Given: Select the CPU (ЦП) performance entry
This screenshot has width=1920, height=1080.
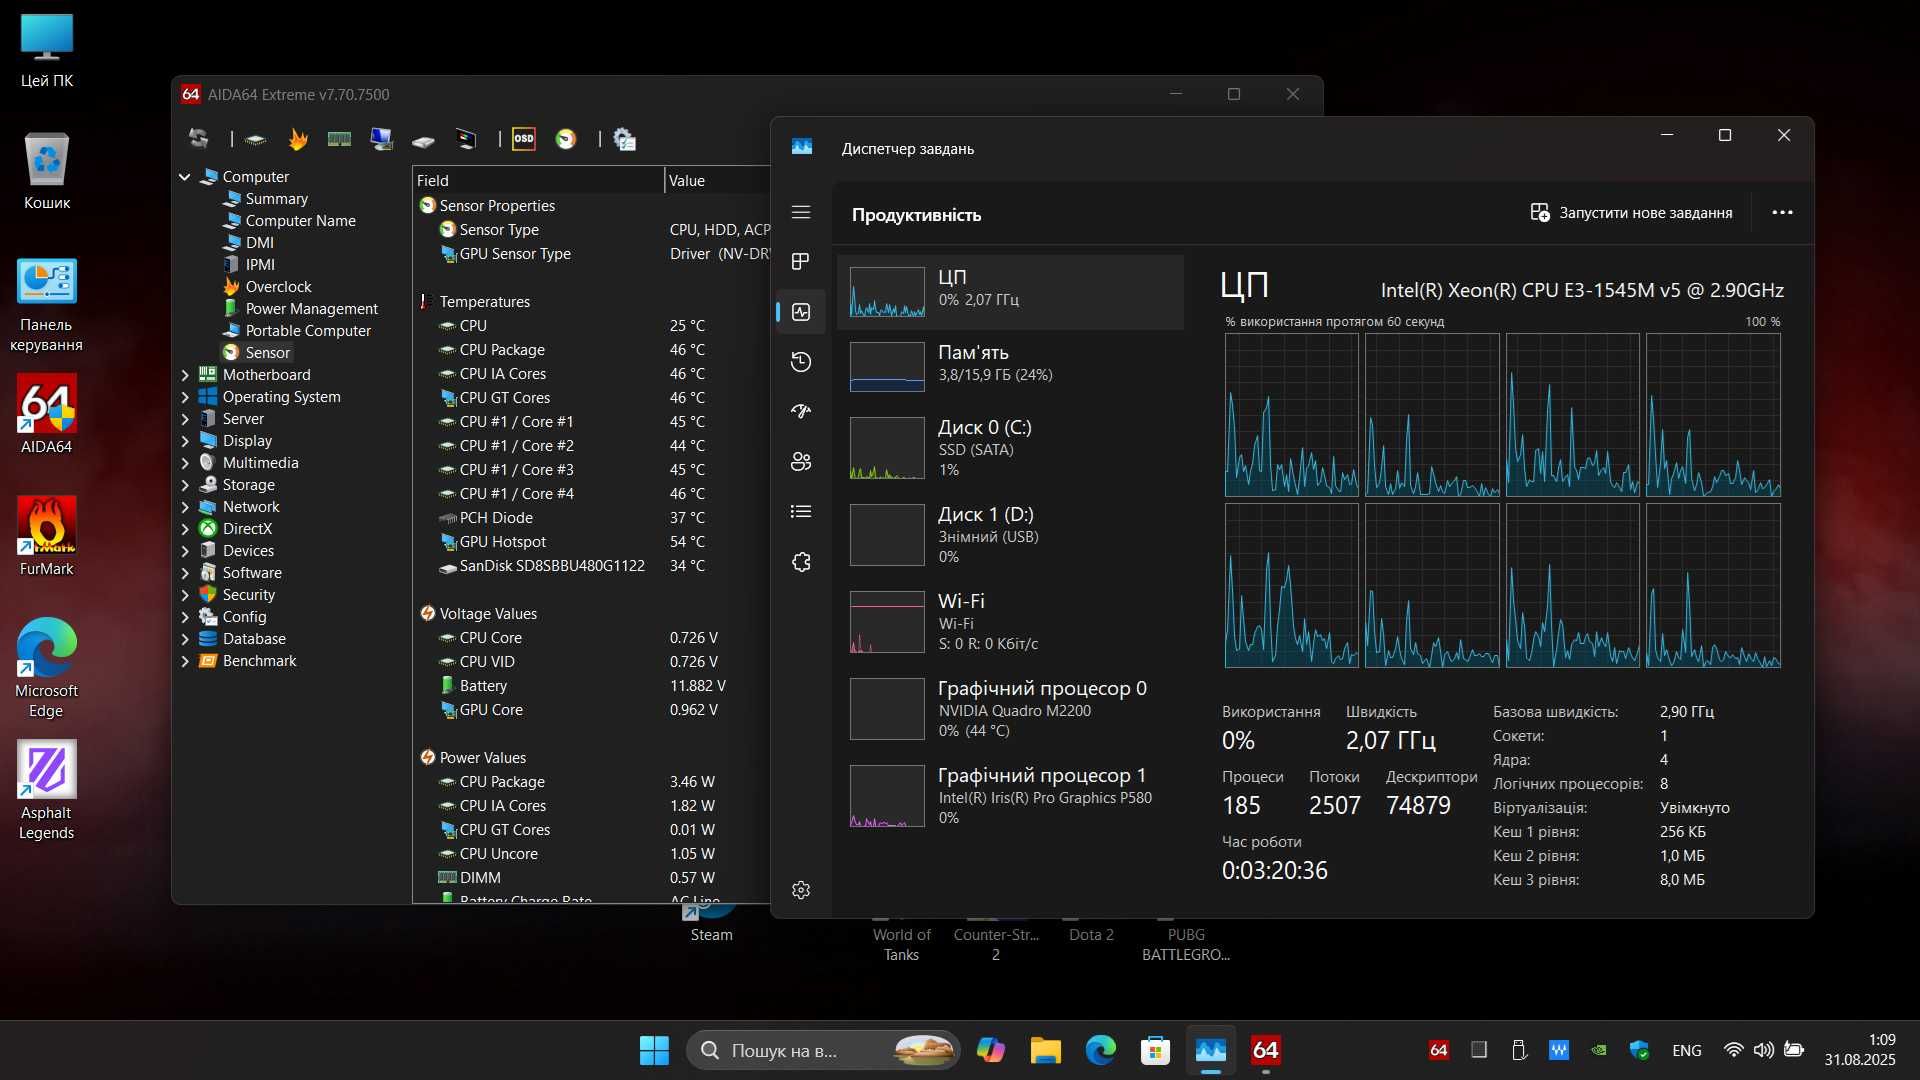Looking at the screenshot, I should [1010, 291].
